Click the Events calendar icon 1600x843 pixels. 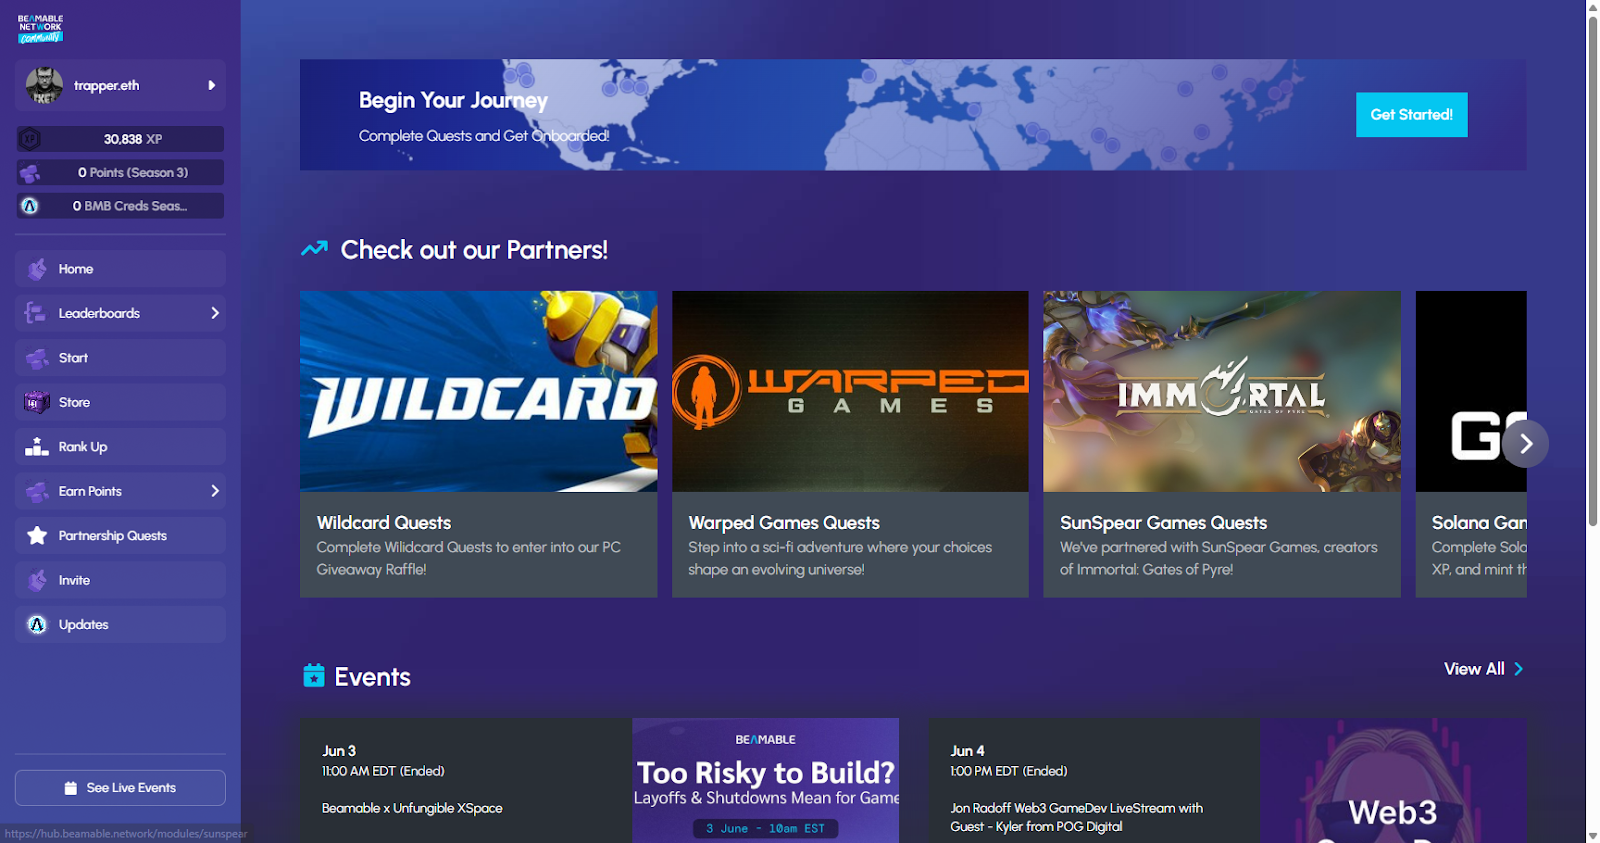(x=314, y=676)
